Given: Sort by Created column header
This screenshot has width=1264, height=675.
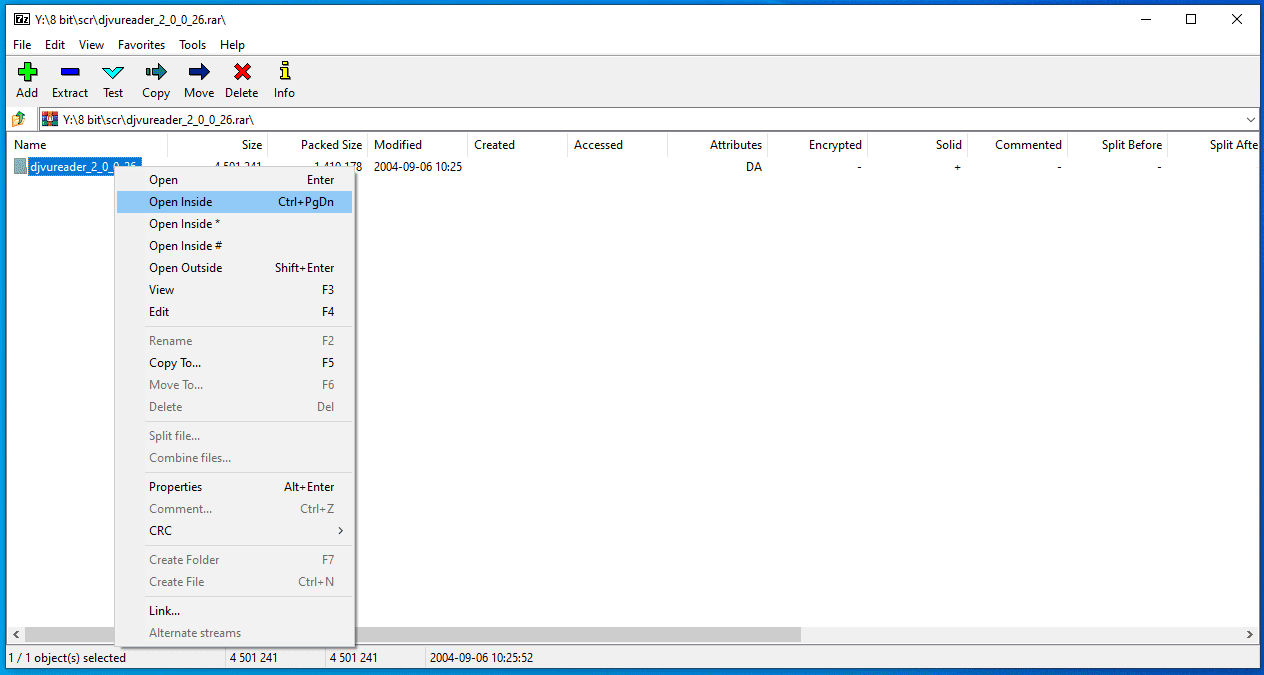Looking at the screenshot, I should 517,145.
